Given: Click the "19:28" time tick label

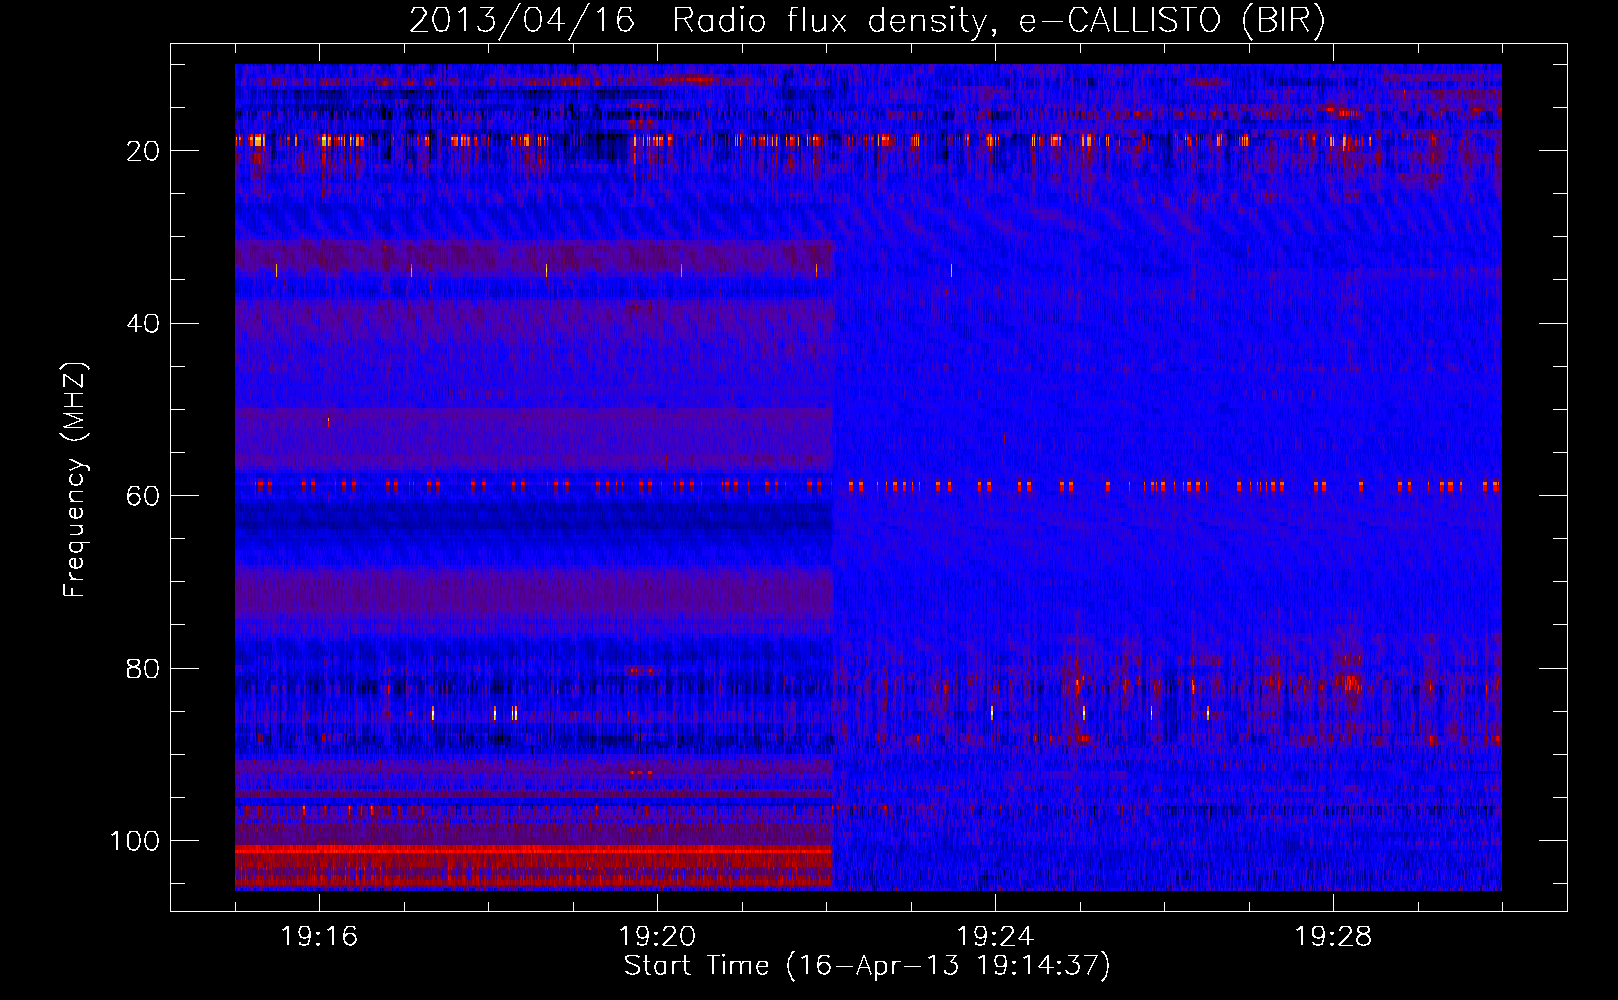Looking at the screenshot, I should click(x=1333, y=937).
